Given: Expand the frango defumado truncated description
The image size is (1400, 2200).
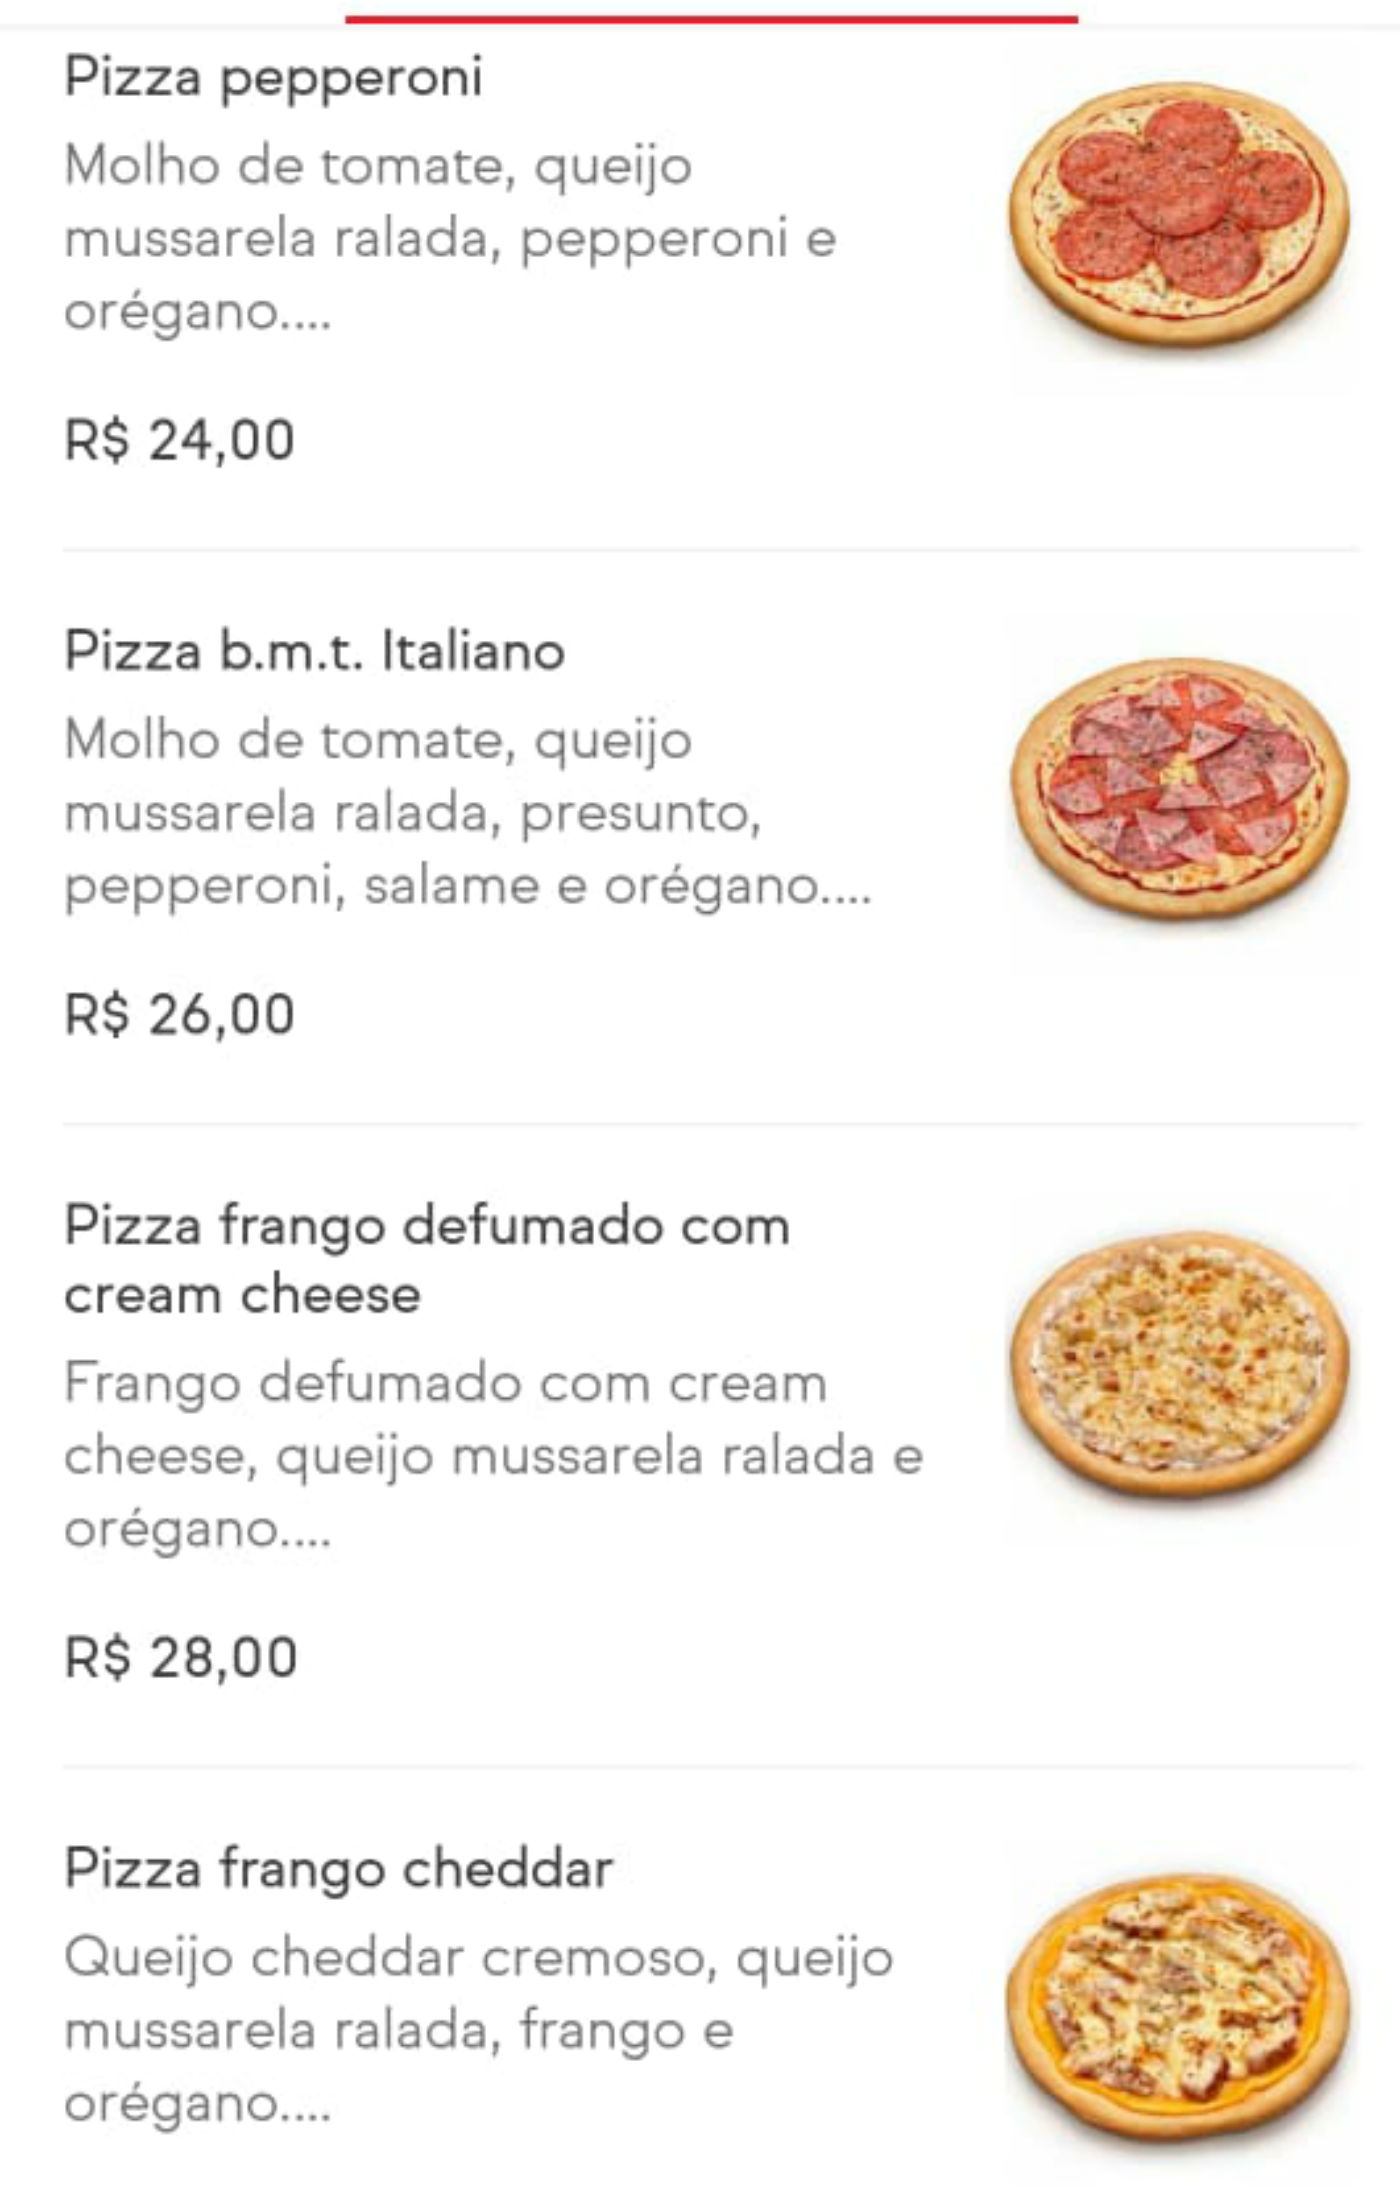Looking at the screenshot, I should tap(494, 1456).
